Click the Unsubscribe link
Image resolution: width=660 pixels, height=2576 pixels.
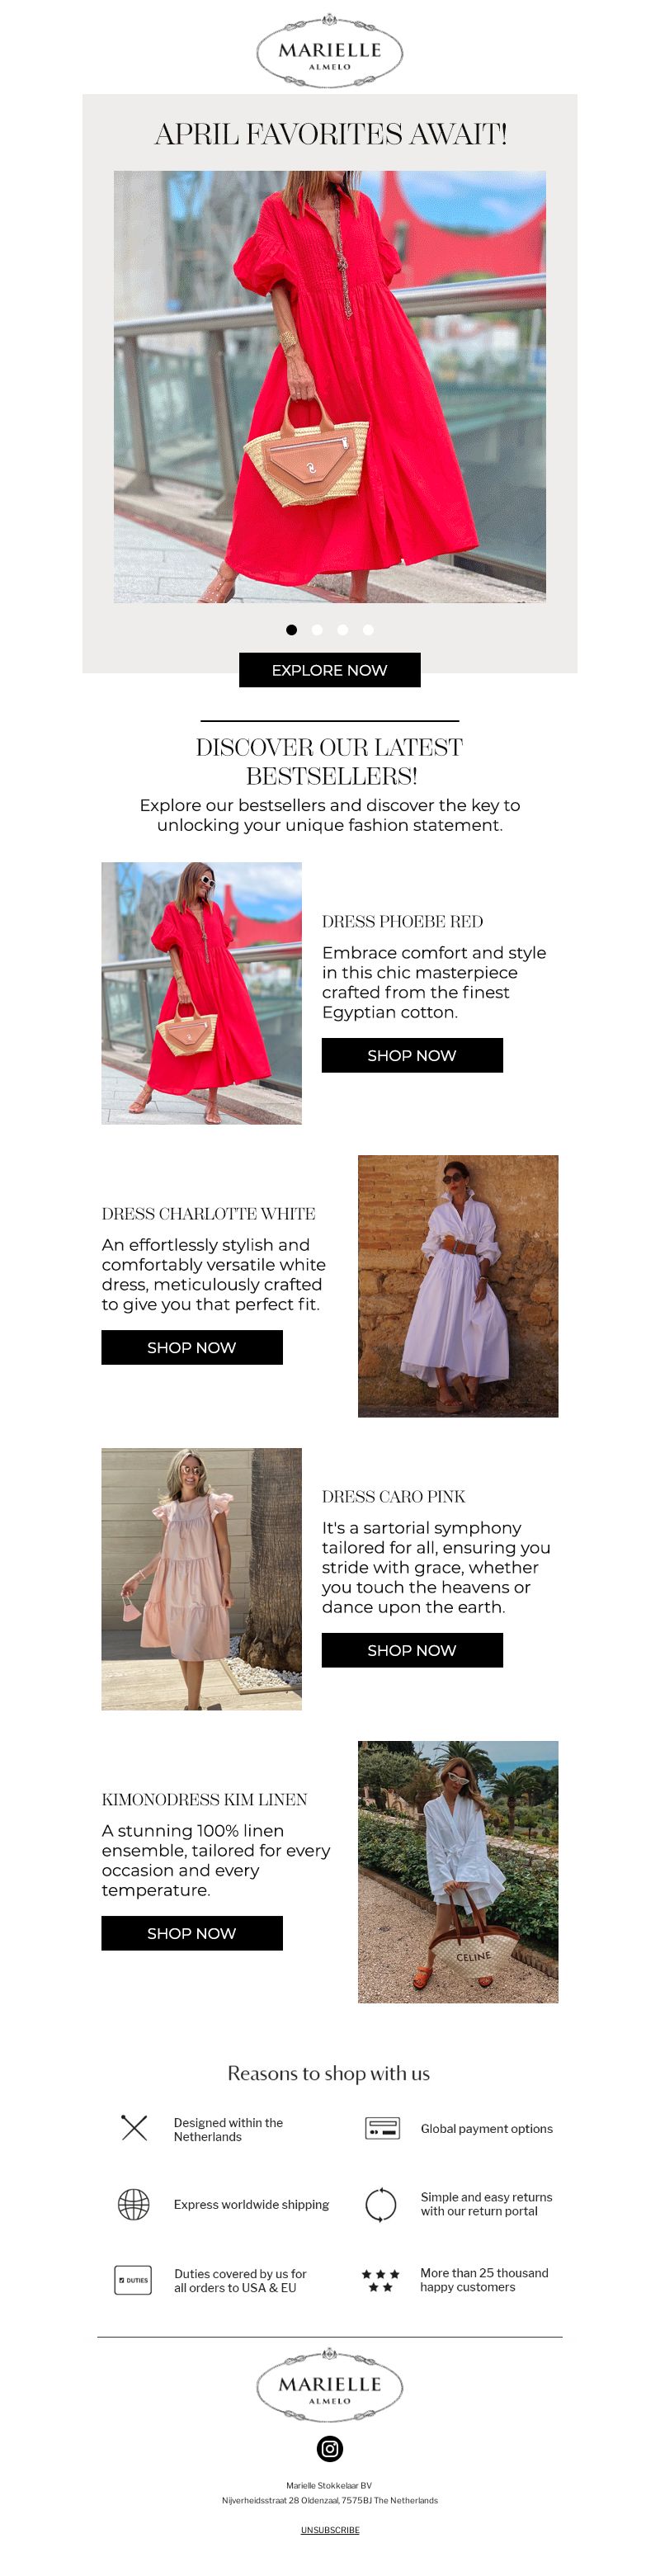click(x=330, y=2530)
